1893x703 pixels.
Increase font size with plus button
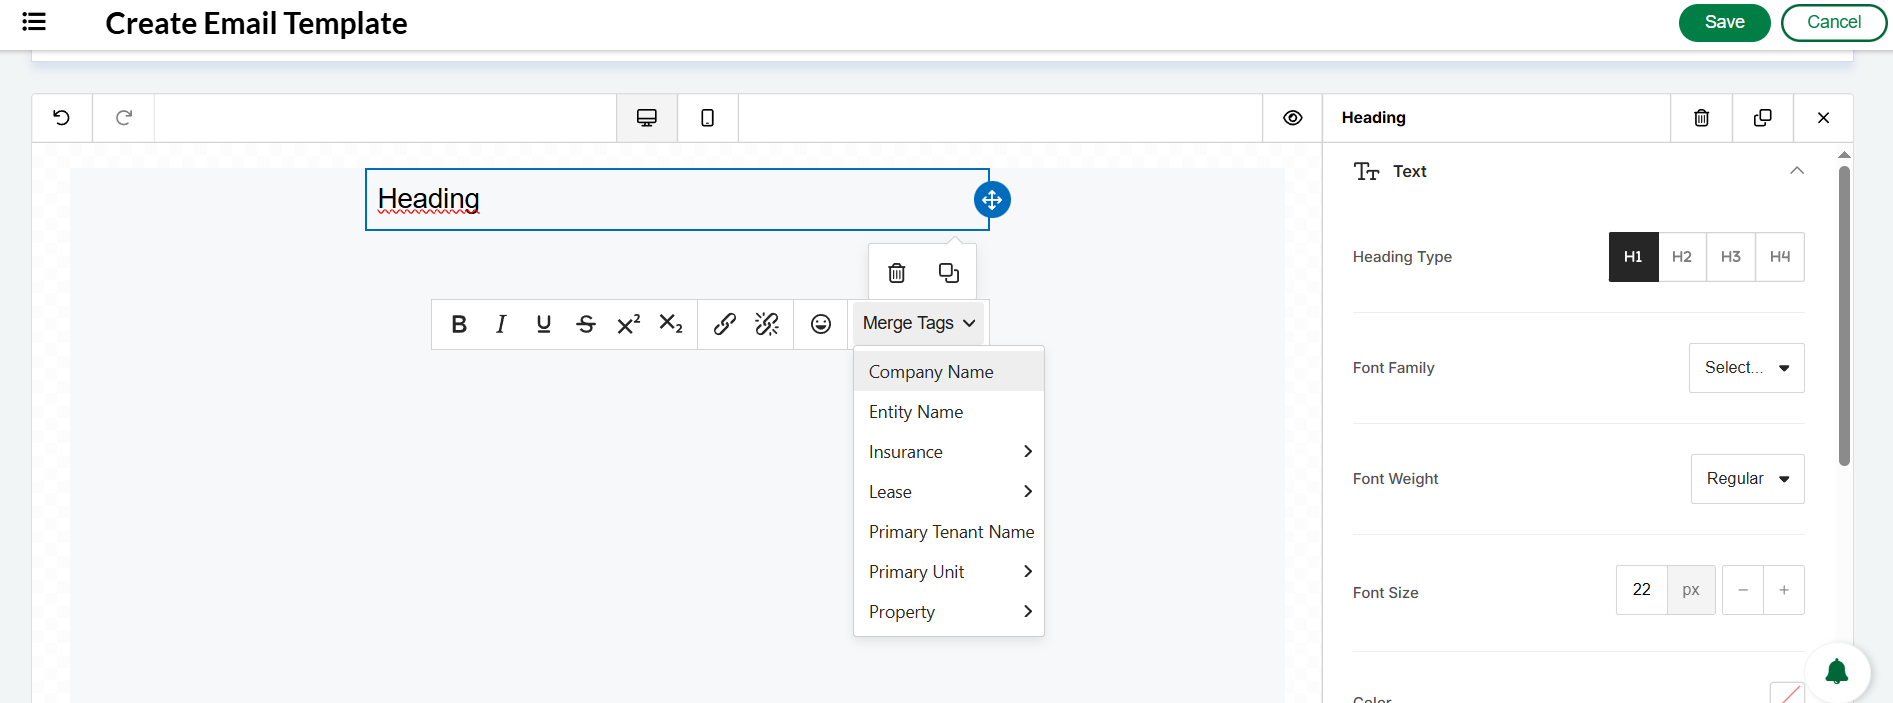click(x=1784, y=590)
